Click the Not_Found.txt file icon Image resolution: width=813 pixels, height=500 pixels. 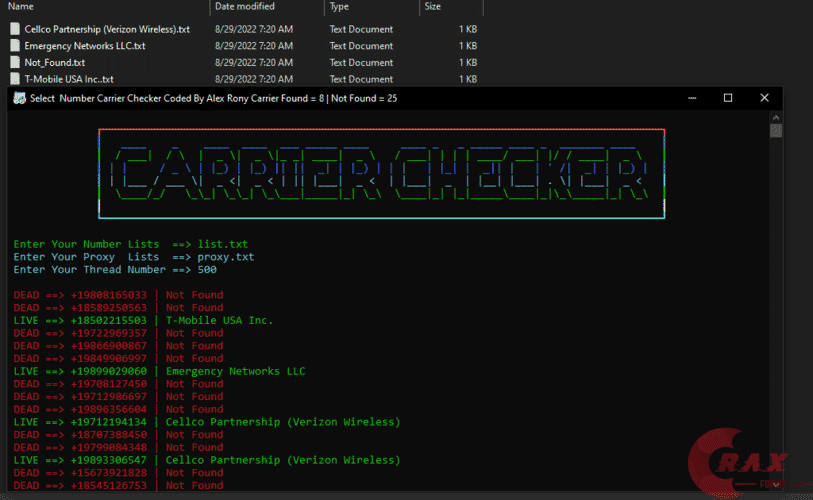15,62
